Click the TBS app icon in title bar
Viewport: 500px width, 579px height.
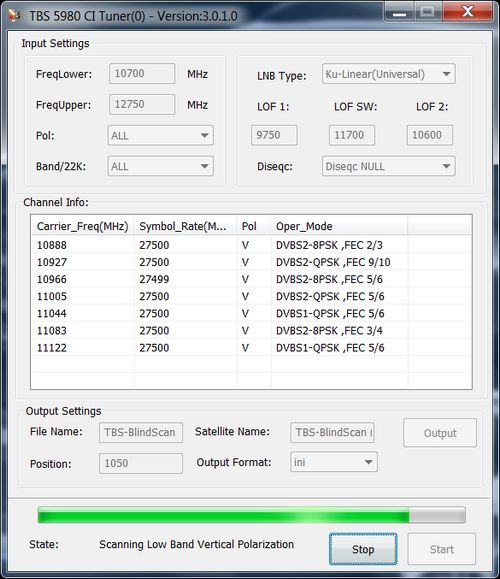[14, 15]
